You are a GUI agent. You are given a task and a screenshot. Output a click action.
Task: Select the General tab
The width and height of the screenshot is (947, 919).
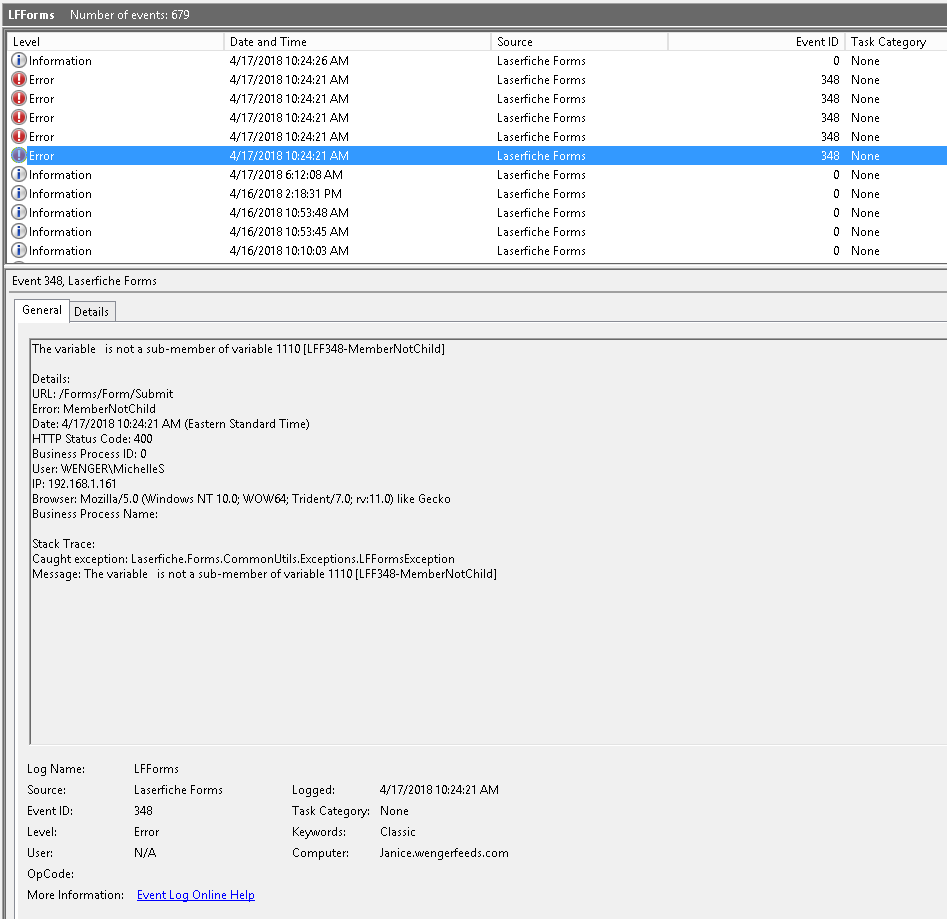click(x=42, y=311)
